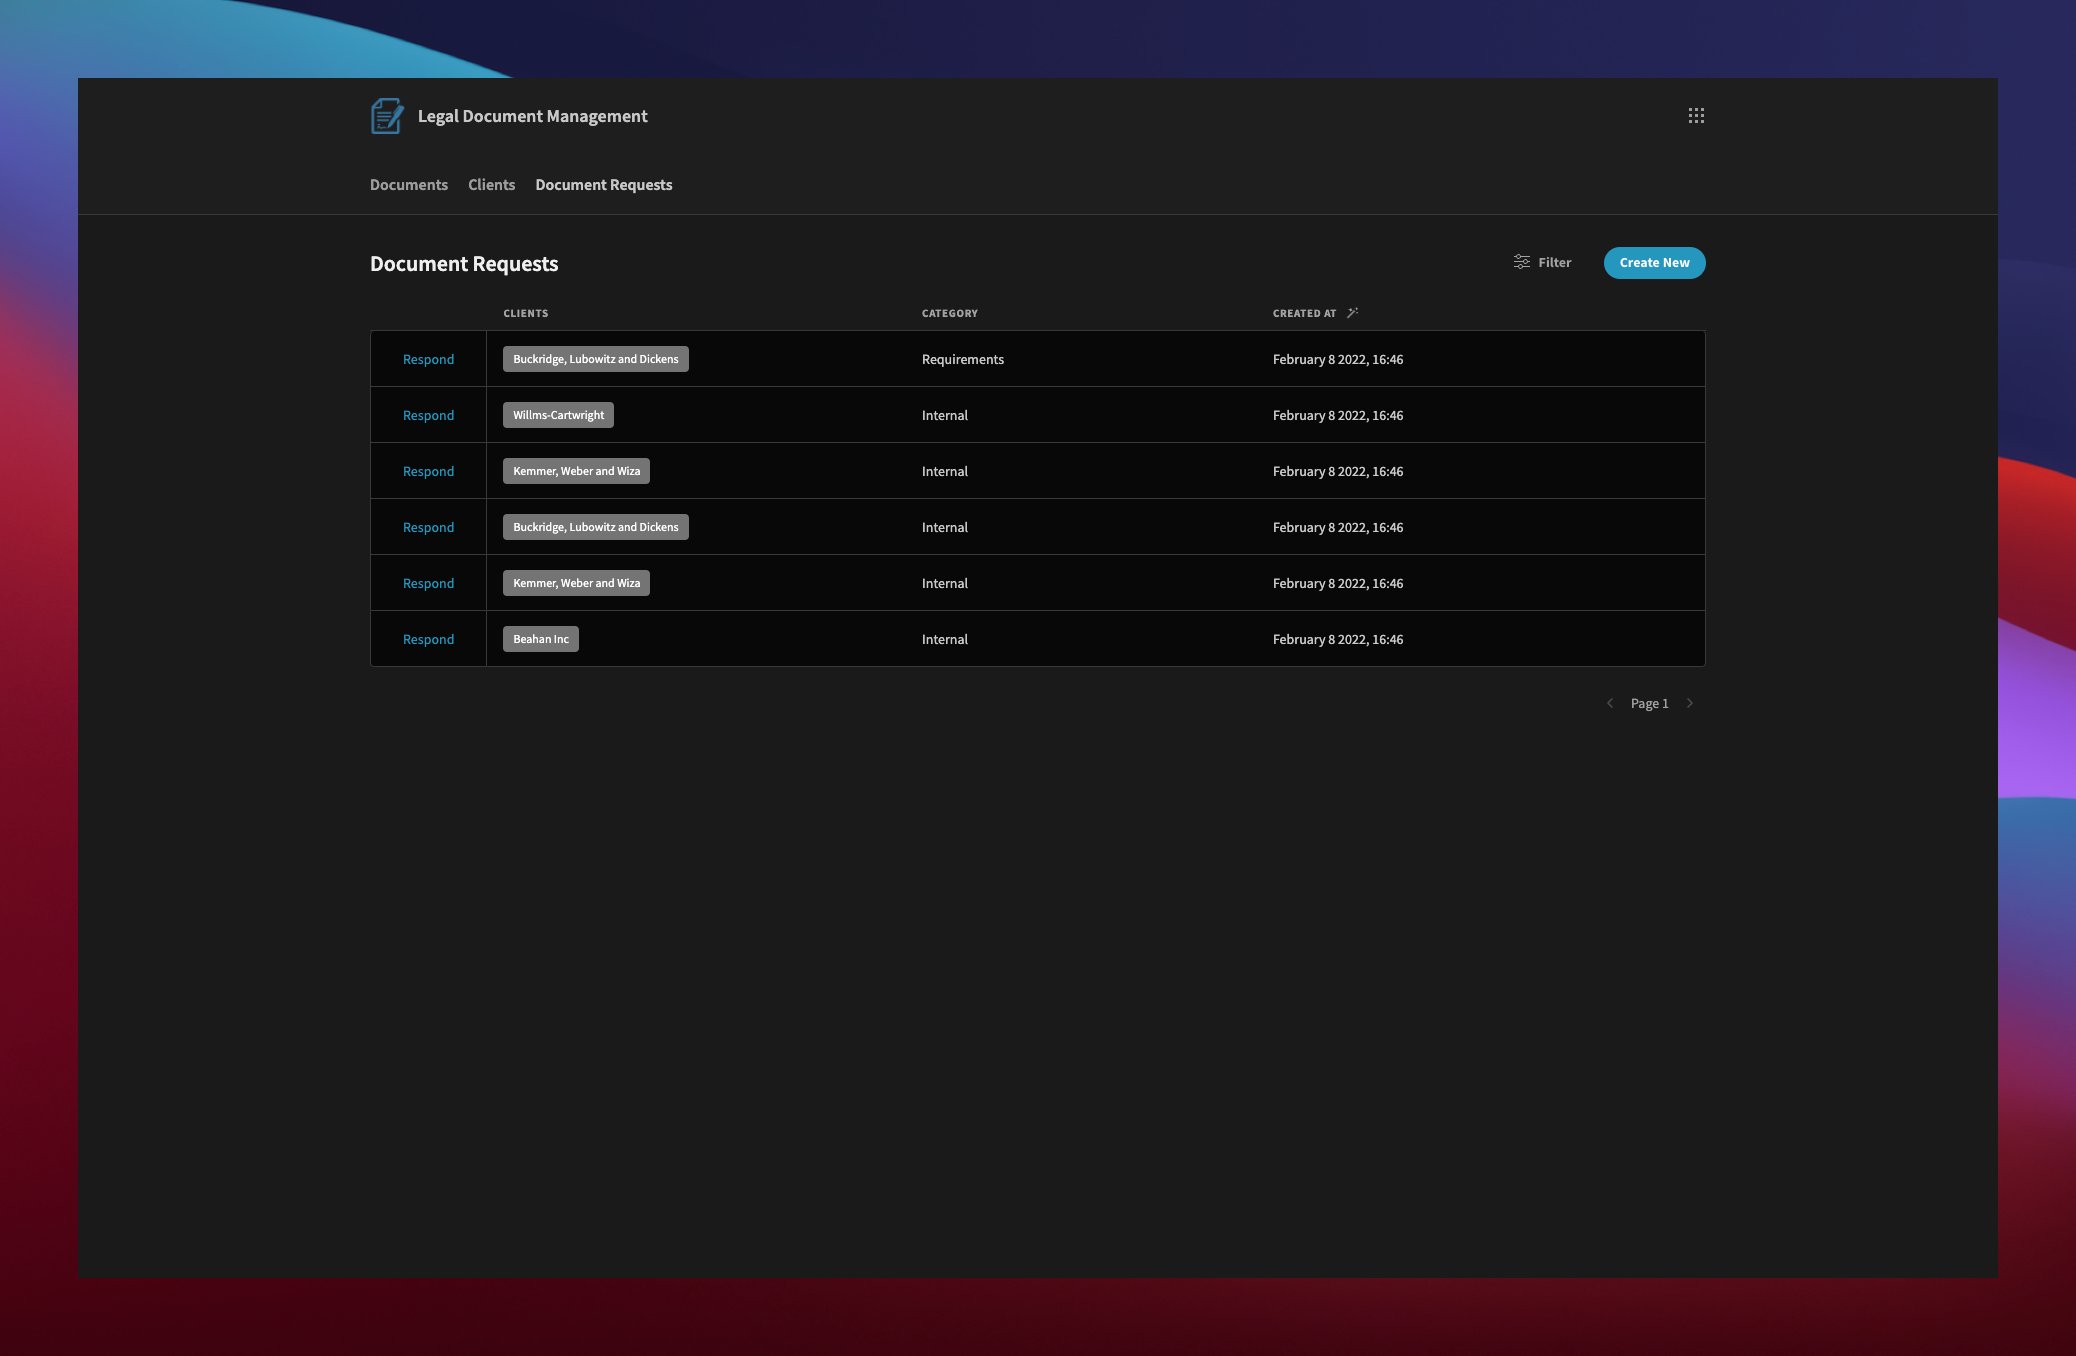
Task: Click the filter funnel icon
Action: coord(1521,262)
